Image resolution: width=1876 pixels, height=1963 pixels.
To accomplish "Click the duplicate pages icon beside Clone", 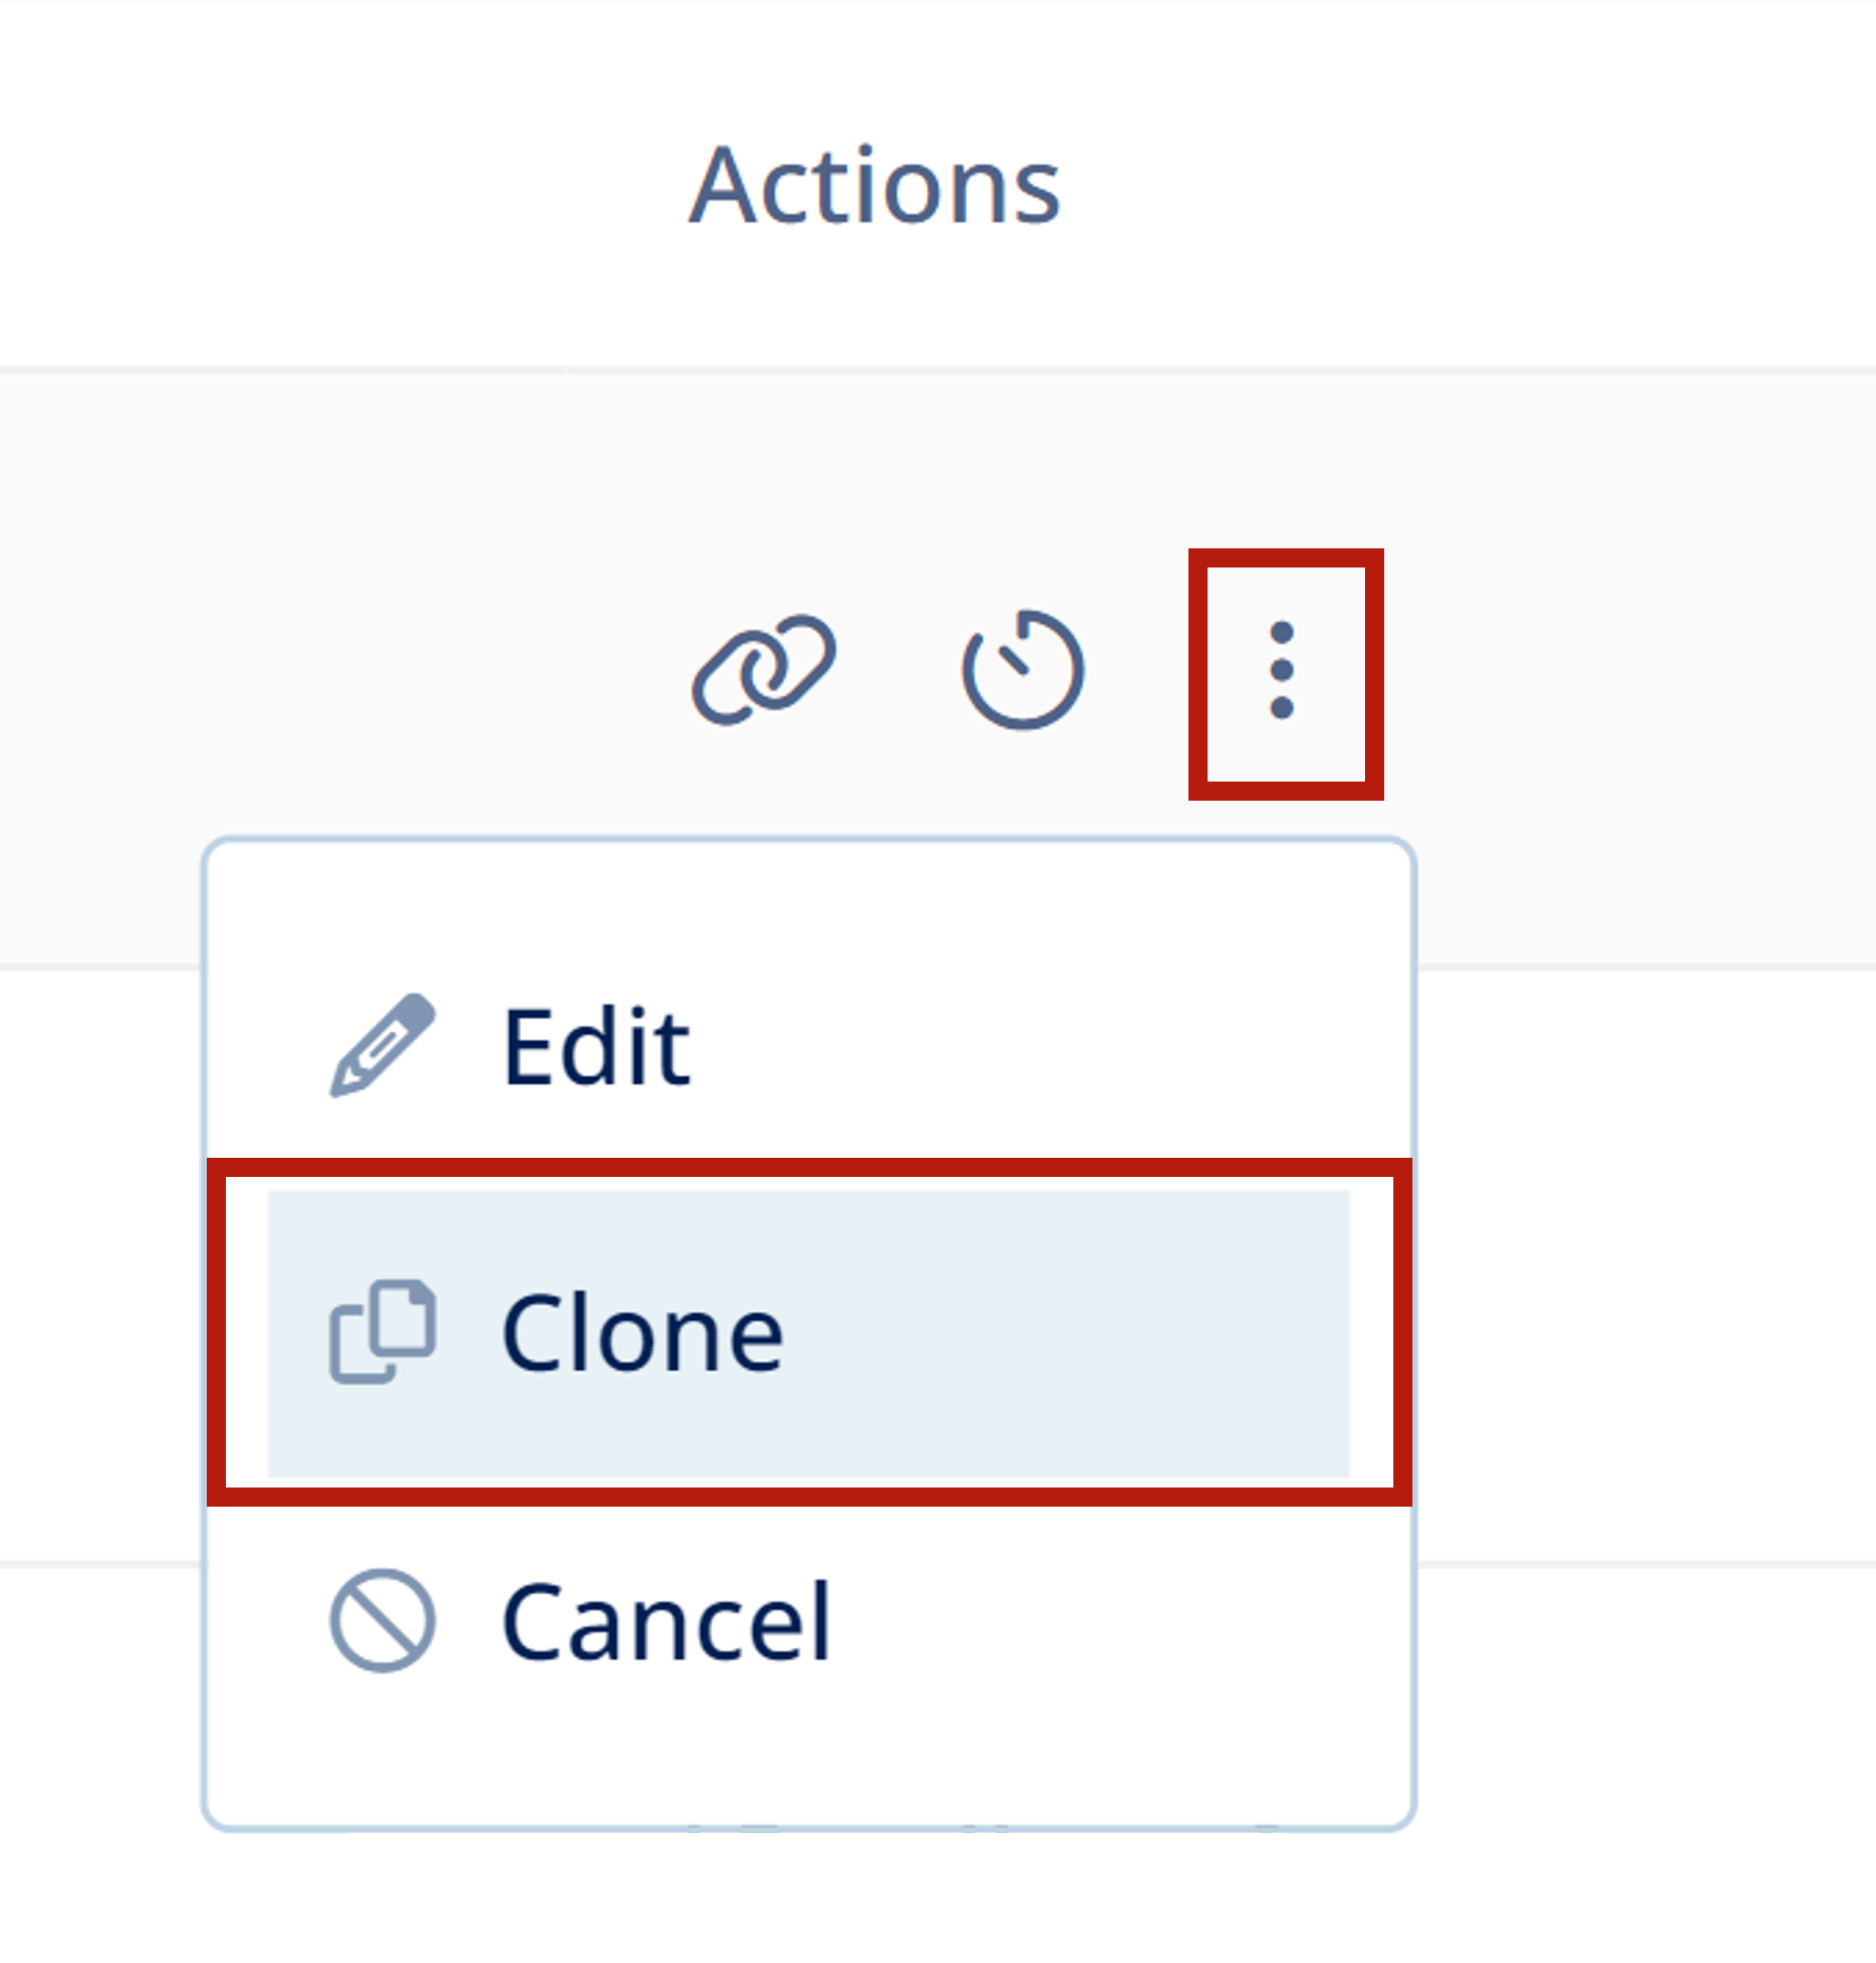I will click(382, 1331).
